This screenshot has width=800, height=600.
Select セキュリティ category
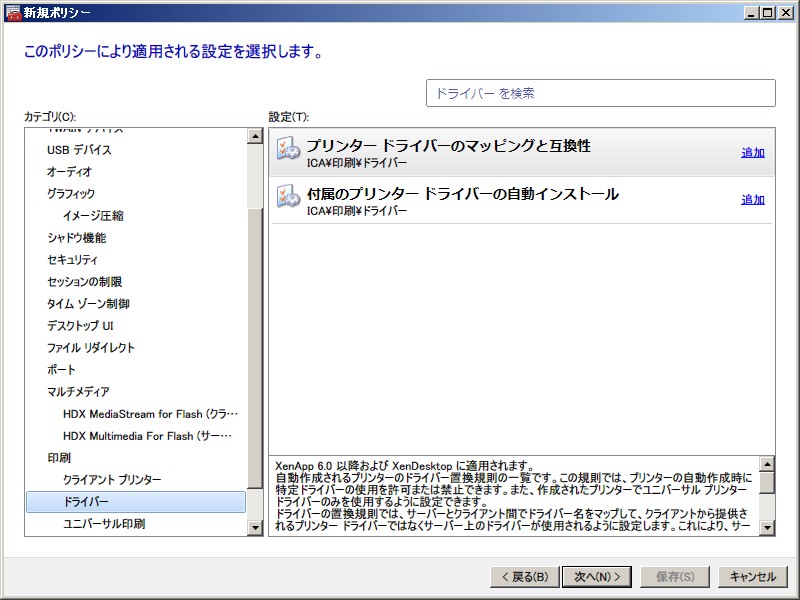pos(72,260)
